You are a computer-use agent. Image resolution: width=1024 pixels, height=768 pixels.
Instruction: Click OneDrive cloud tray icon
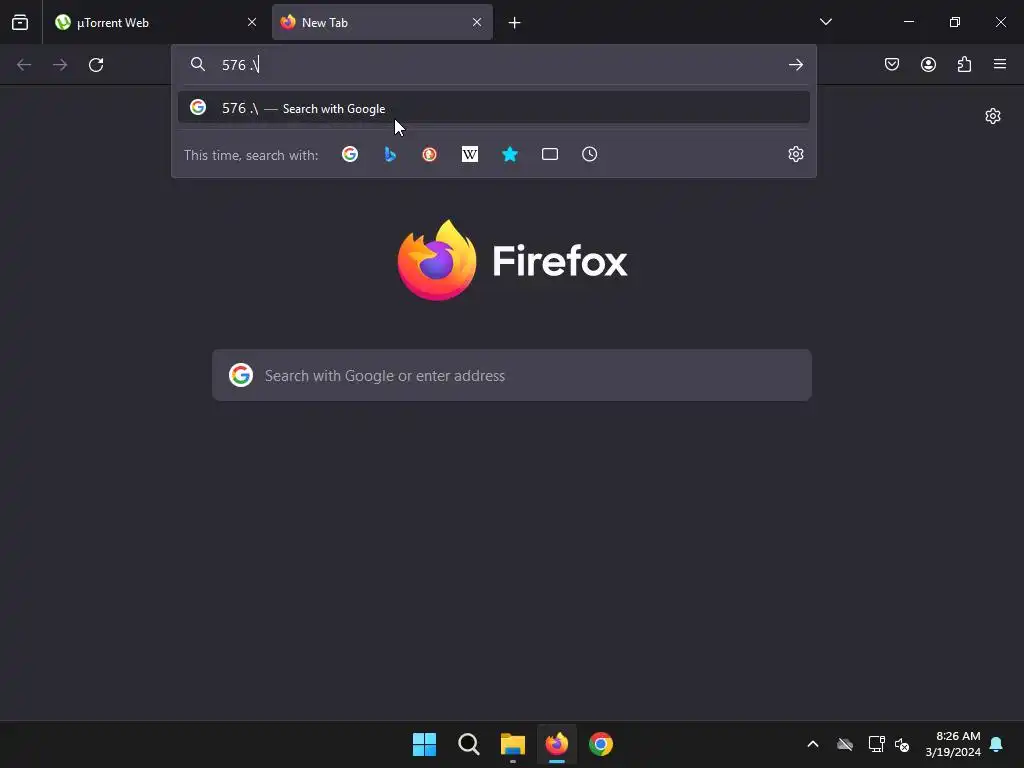click(845, 744)
